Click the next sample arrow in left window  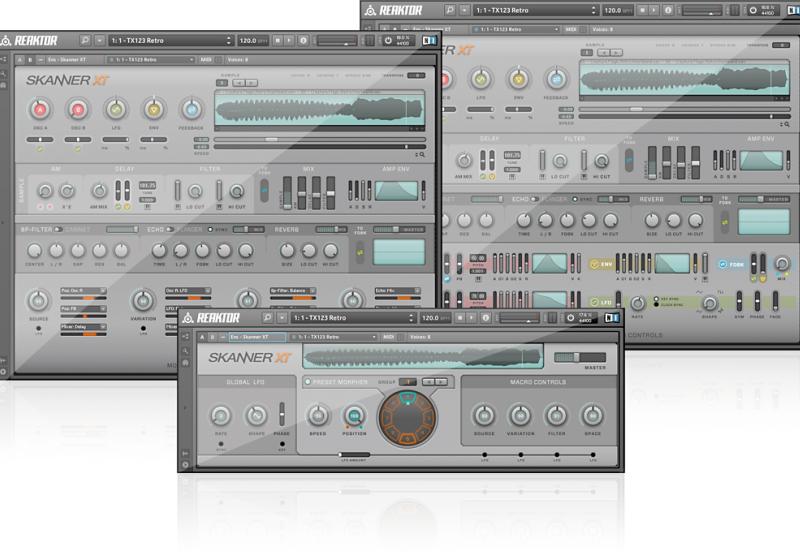coord(251,83)
